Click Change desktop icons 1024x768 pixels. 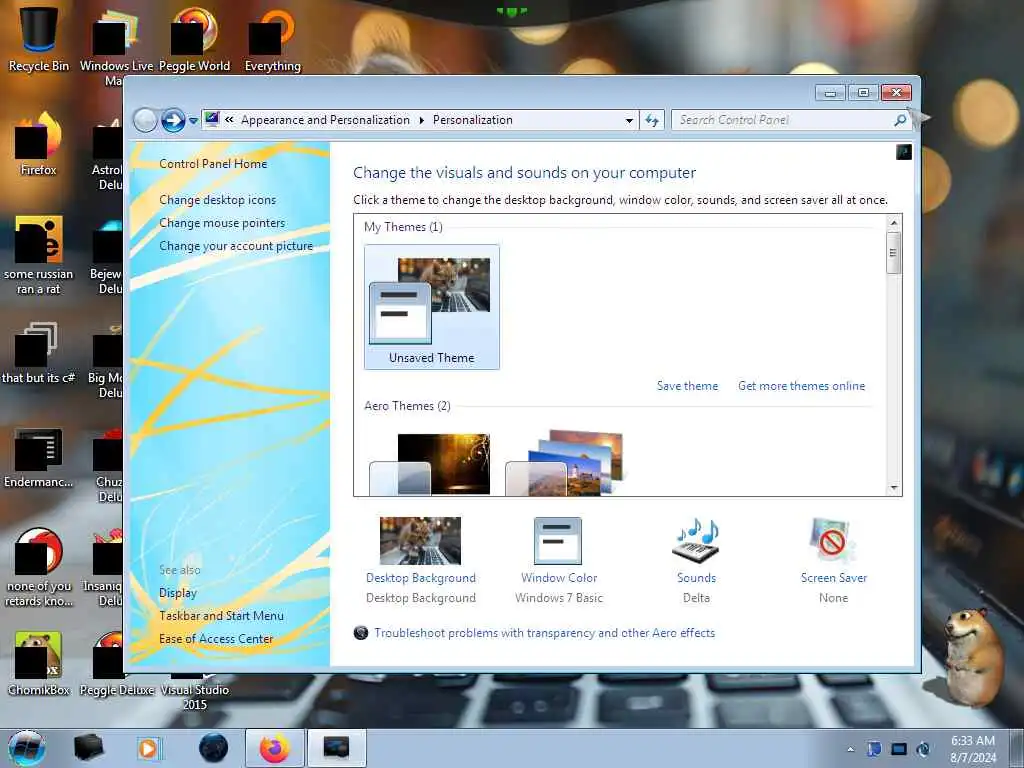pos(217,200)
